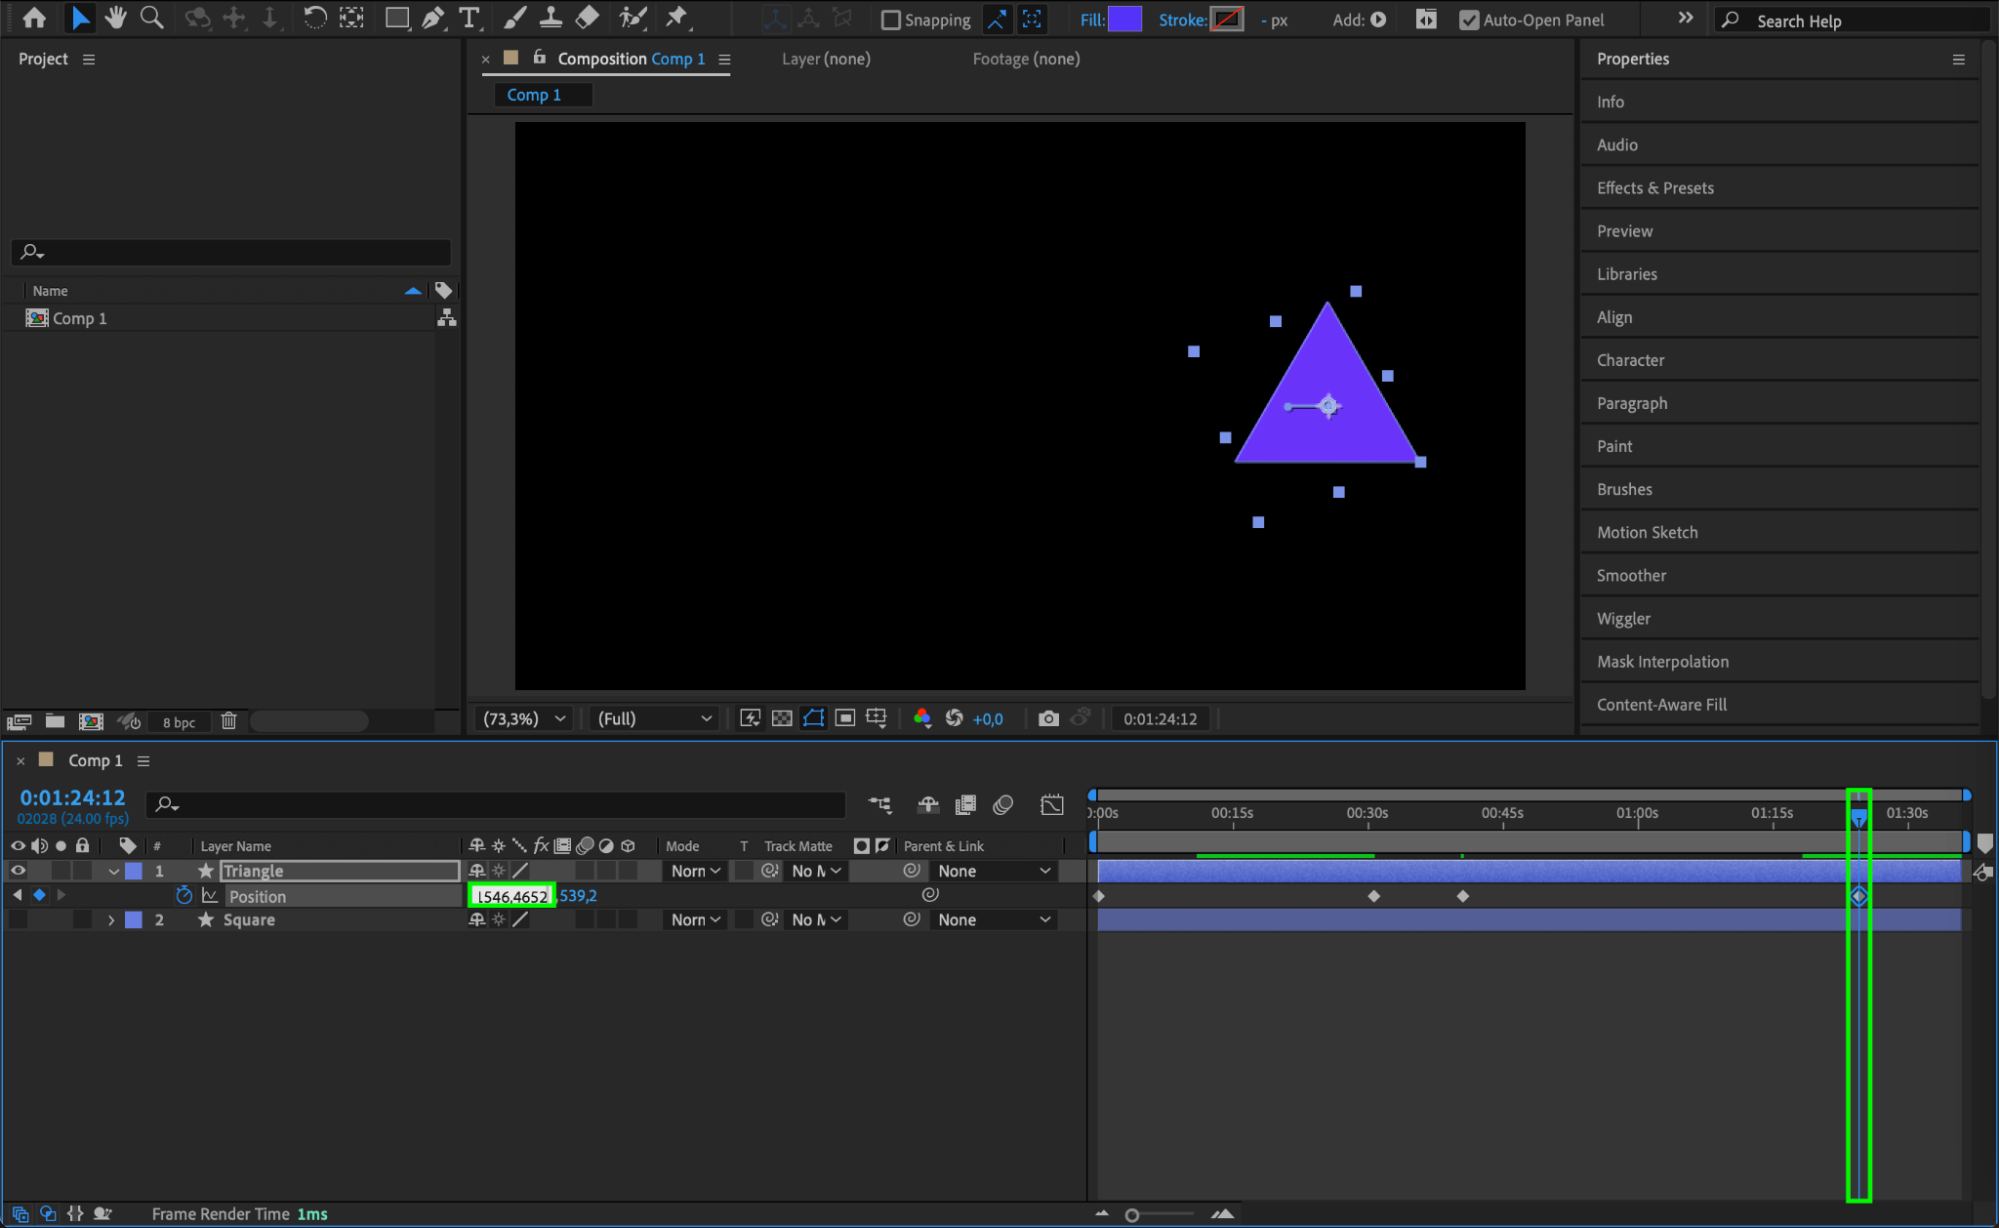Select the Hand tool
Viewport: 1999px width, 1228px height.
(116, 17)
